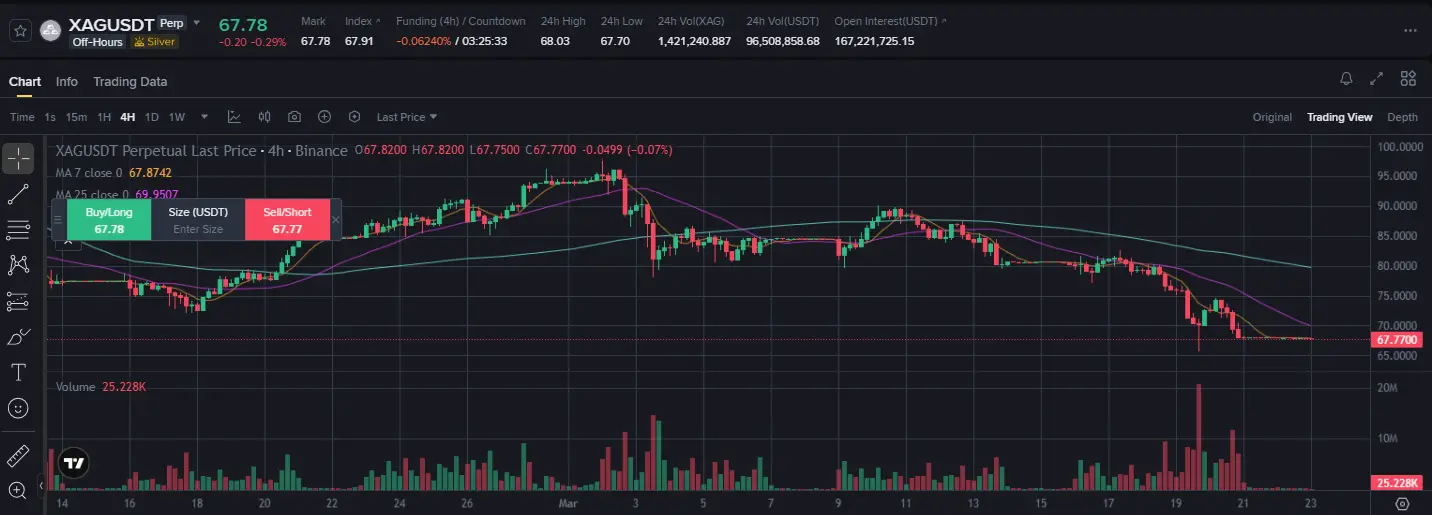The image size is (1432, 515).
Task: Add XAGUSDT to favorites with star icon
Action: tap(19, 30)
